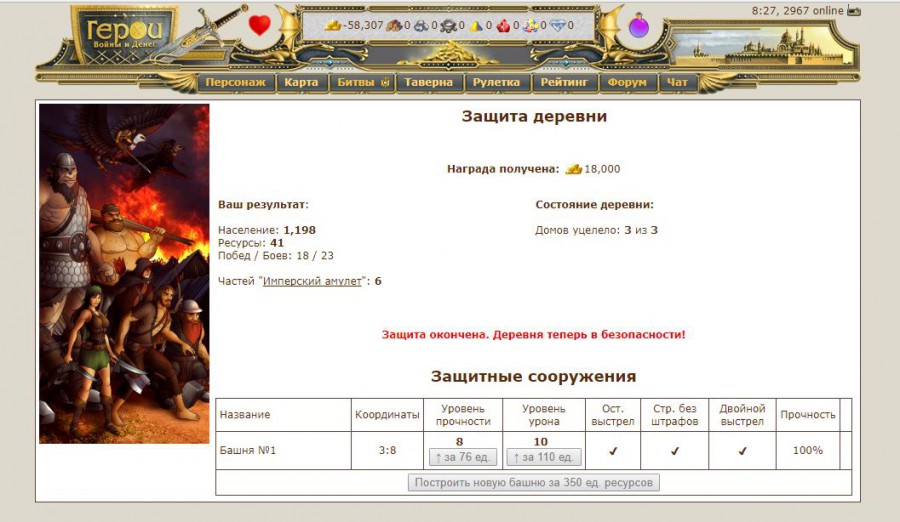Open the Имперский амулет link
Viewport: 900px width, 522px height.
[311, 281]
